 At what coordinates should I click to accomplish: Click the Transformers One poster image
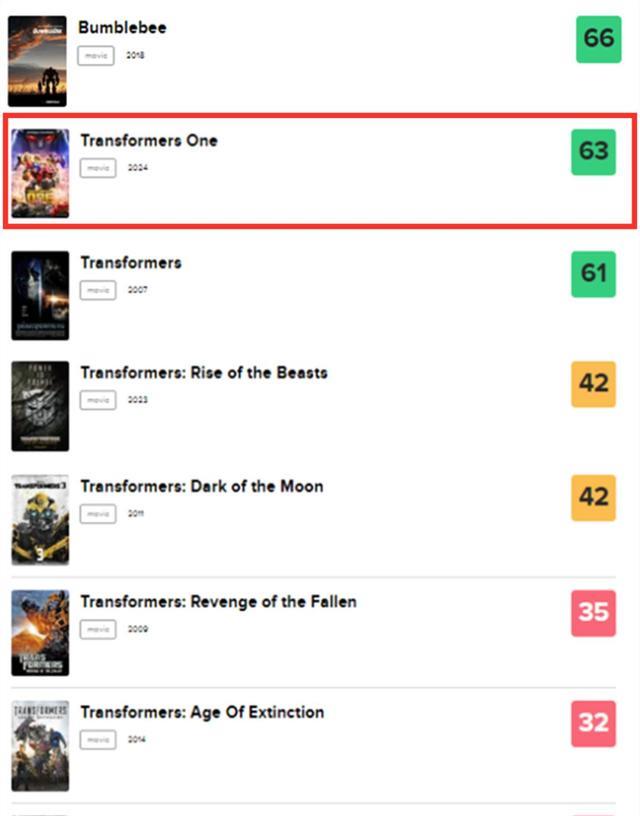40,173
